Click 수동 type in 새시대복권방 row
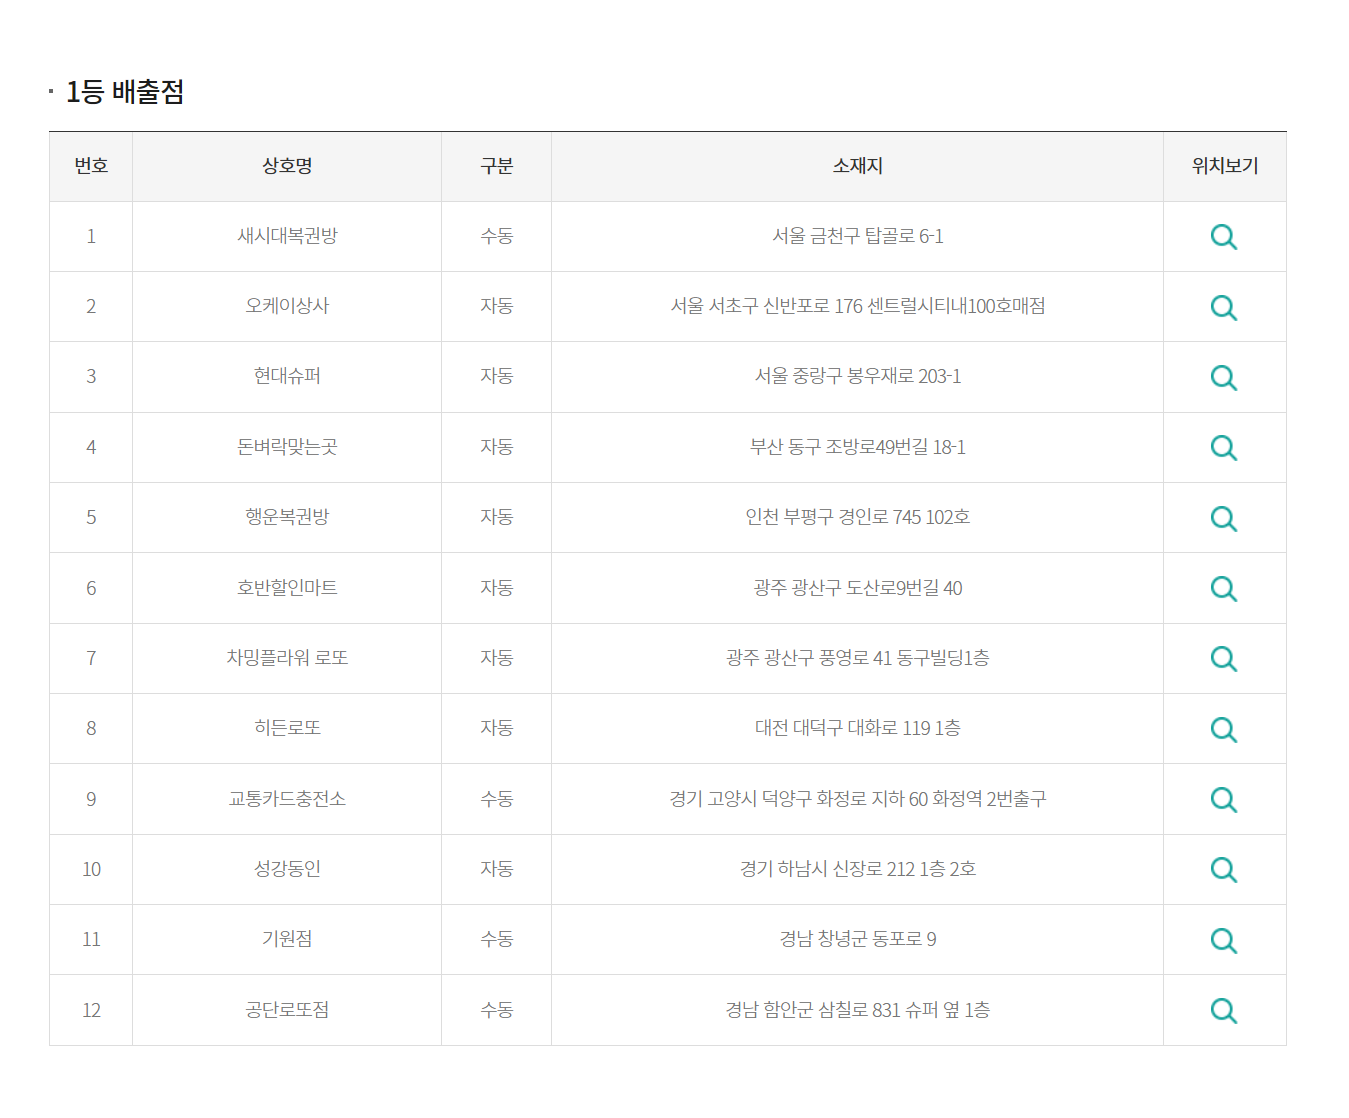This screenshot has height=1118, width=1349. pyautogui.click(x=496, y=236)
